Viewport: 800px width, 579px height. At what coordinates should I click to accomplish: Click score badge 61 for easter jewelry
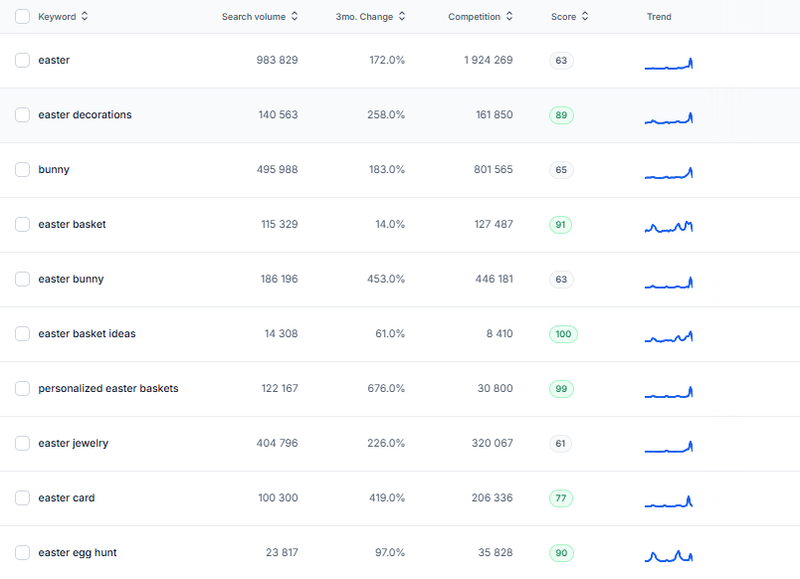(561, 443)
